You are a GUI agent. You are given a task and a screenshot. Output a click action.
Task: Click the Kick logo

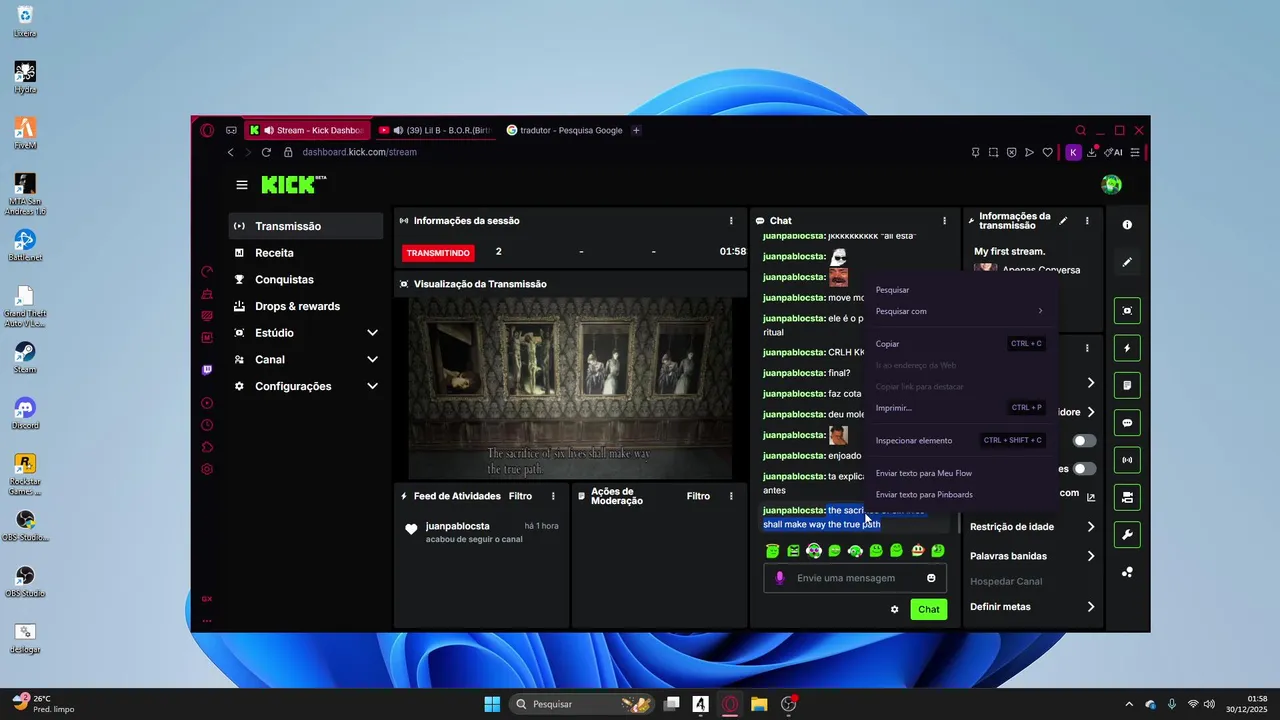pyautogui.click(x=294, y=184)
